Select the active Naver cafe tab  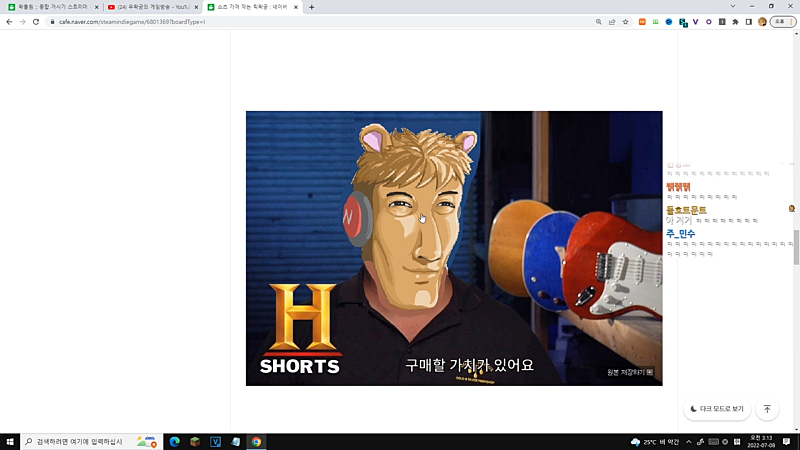pyautogui.click(x=253, y=7)
